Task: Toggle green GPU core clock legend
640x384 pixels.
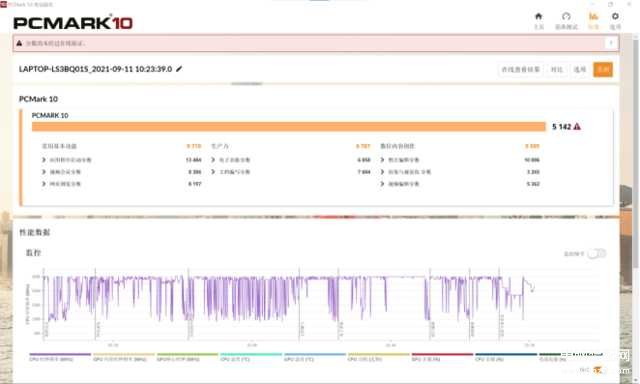Action: [x=187, y=357]
